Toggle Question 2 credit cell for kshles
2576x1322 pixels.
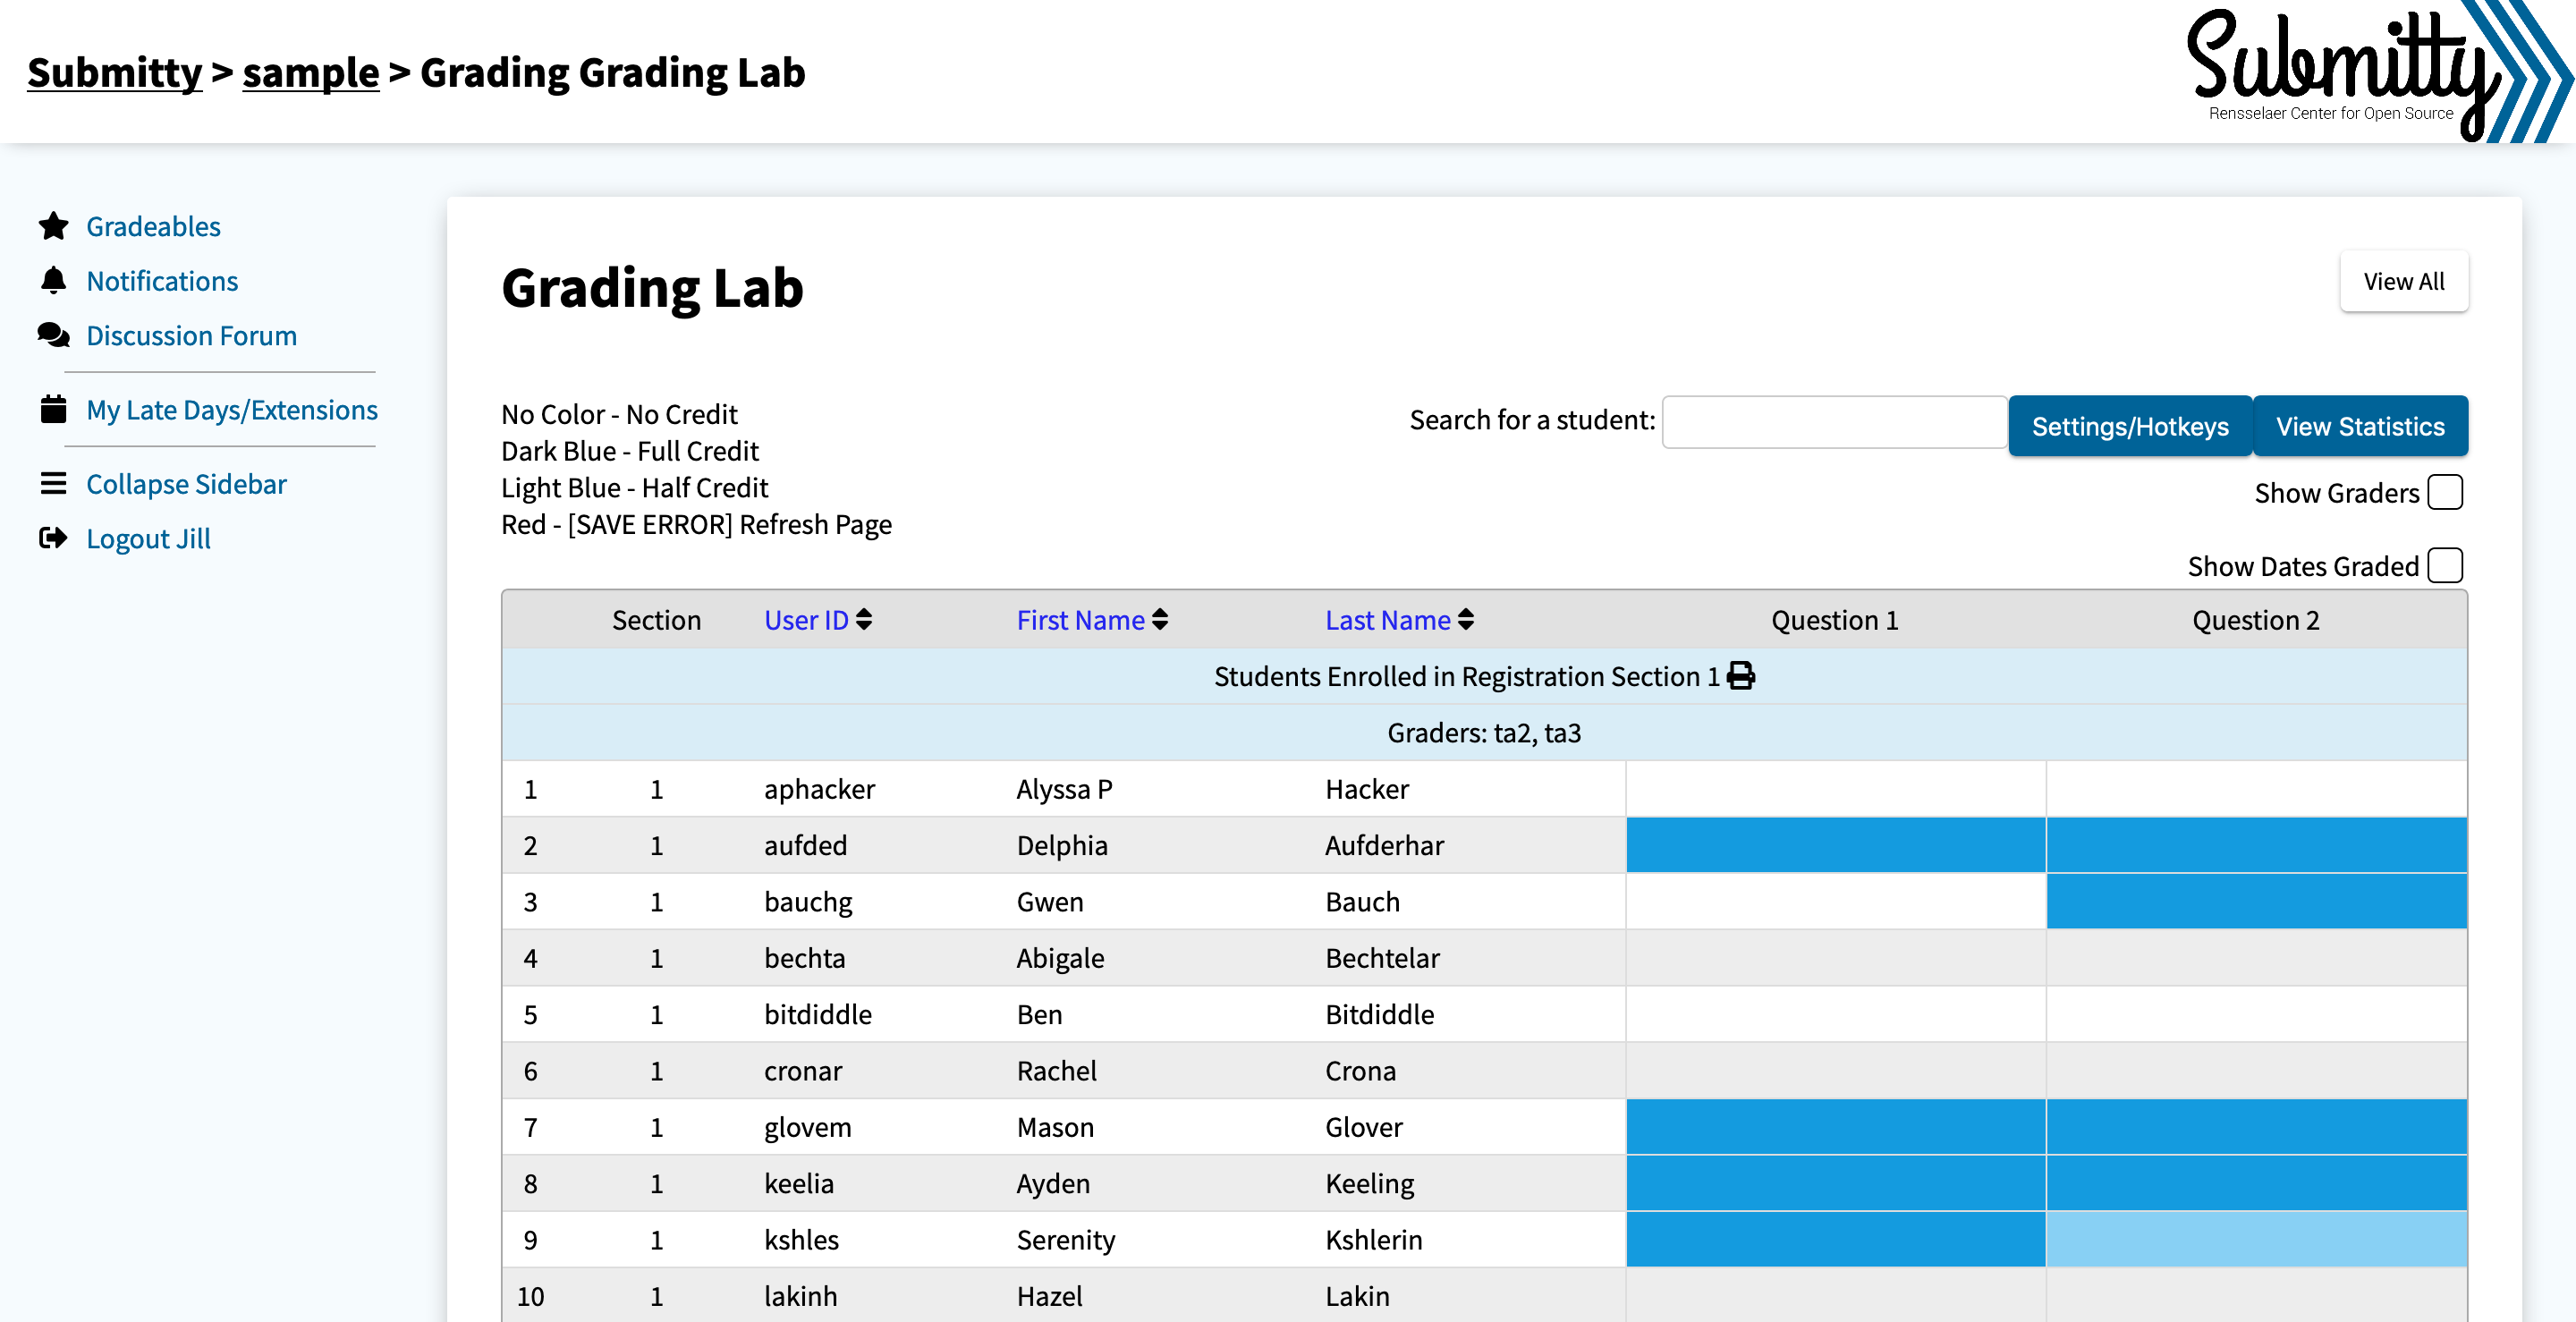click(x=2256, y=1239)
